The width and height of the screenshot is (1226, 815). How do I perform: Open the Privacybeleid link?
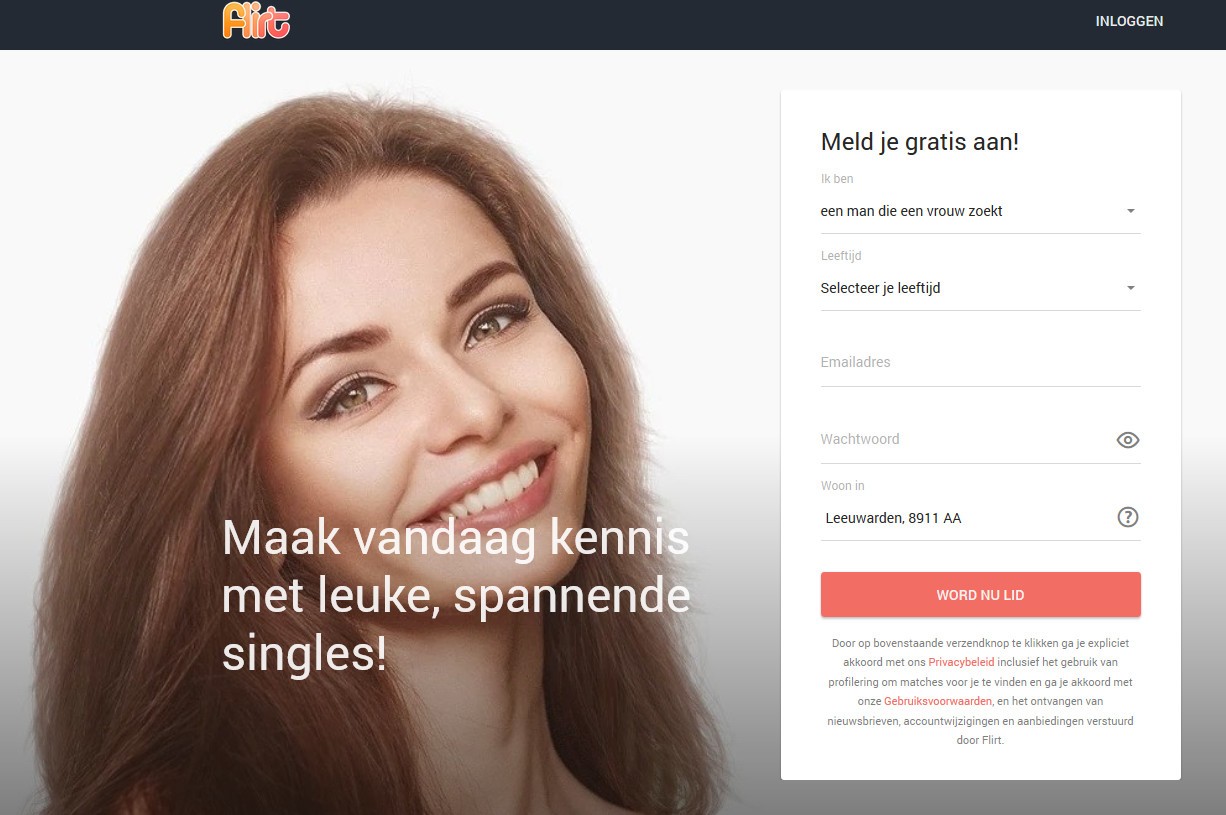tap(961, 663)
